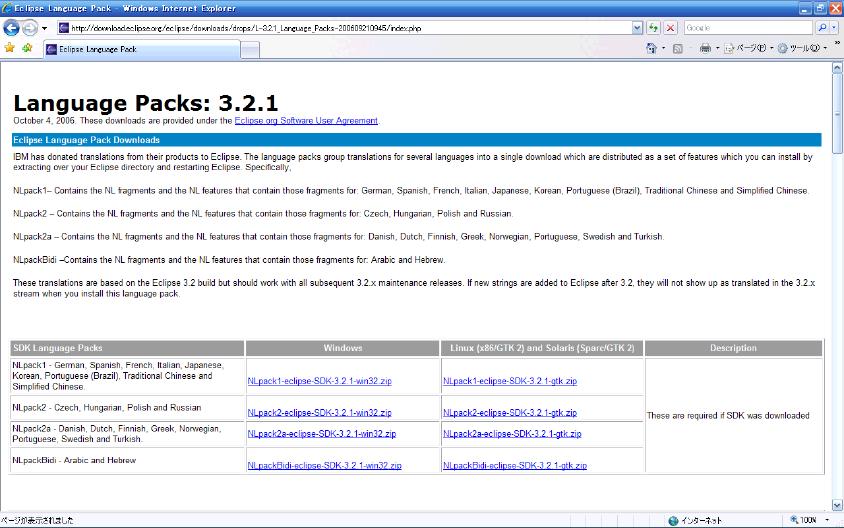Refresh the page with the green arrows
The image size is (844, 528).
(653, 28)
